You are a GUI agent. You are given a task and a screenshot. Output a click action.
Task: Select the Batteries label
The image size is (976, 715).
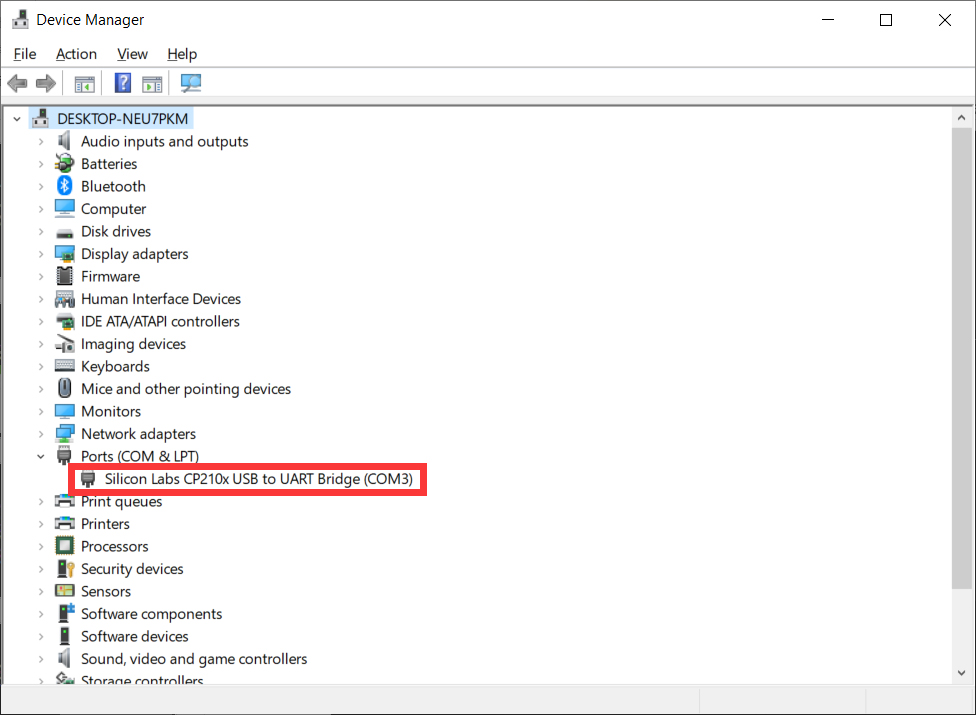point(109,164)
